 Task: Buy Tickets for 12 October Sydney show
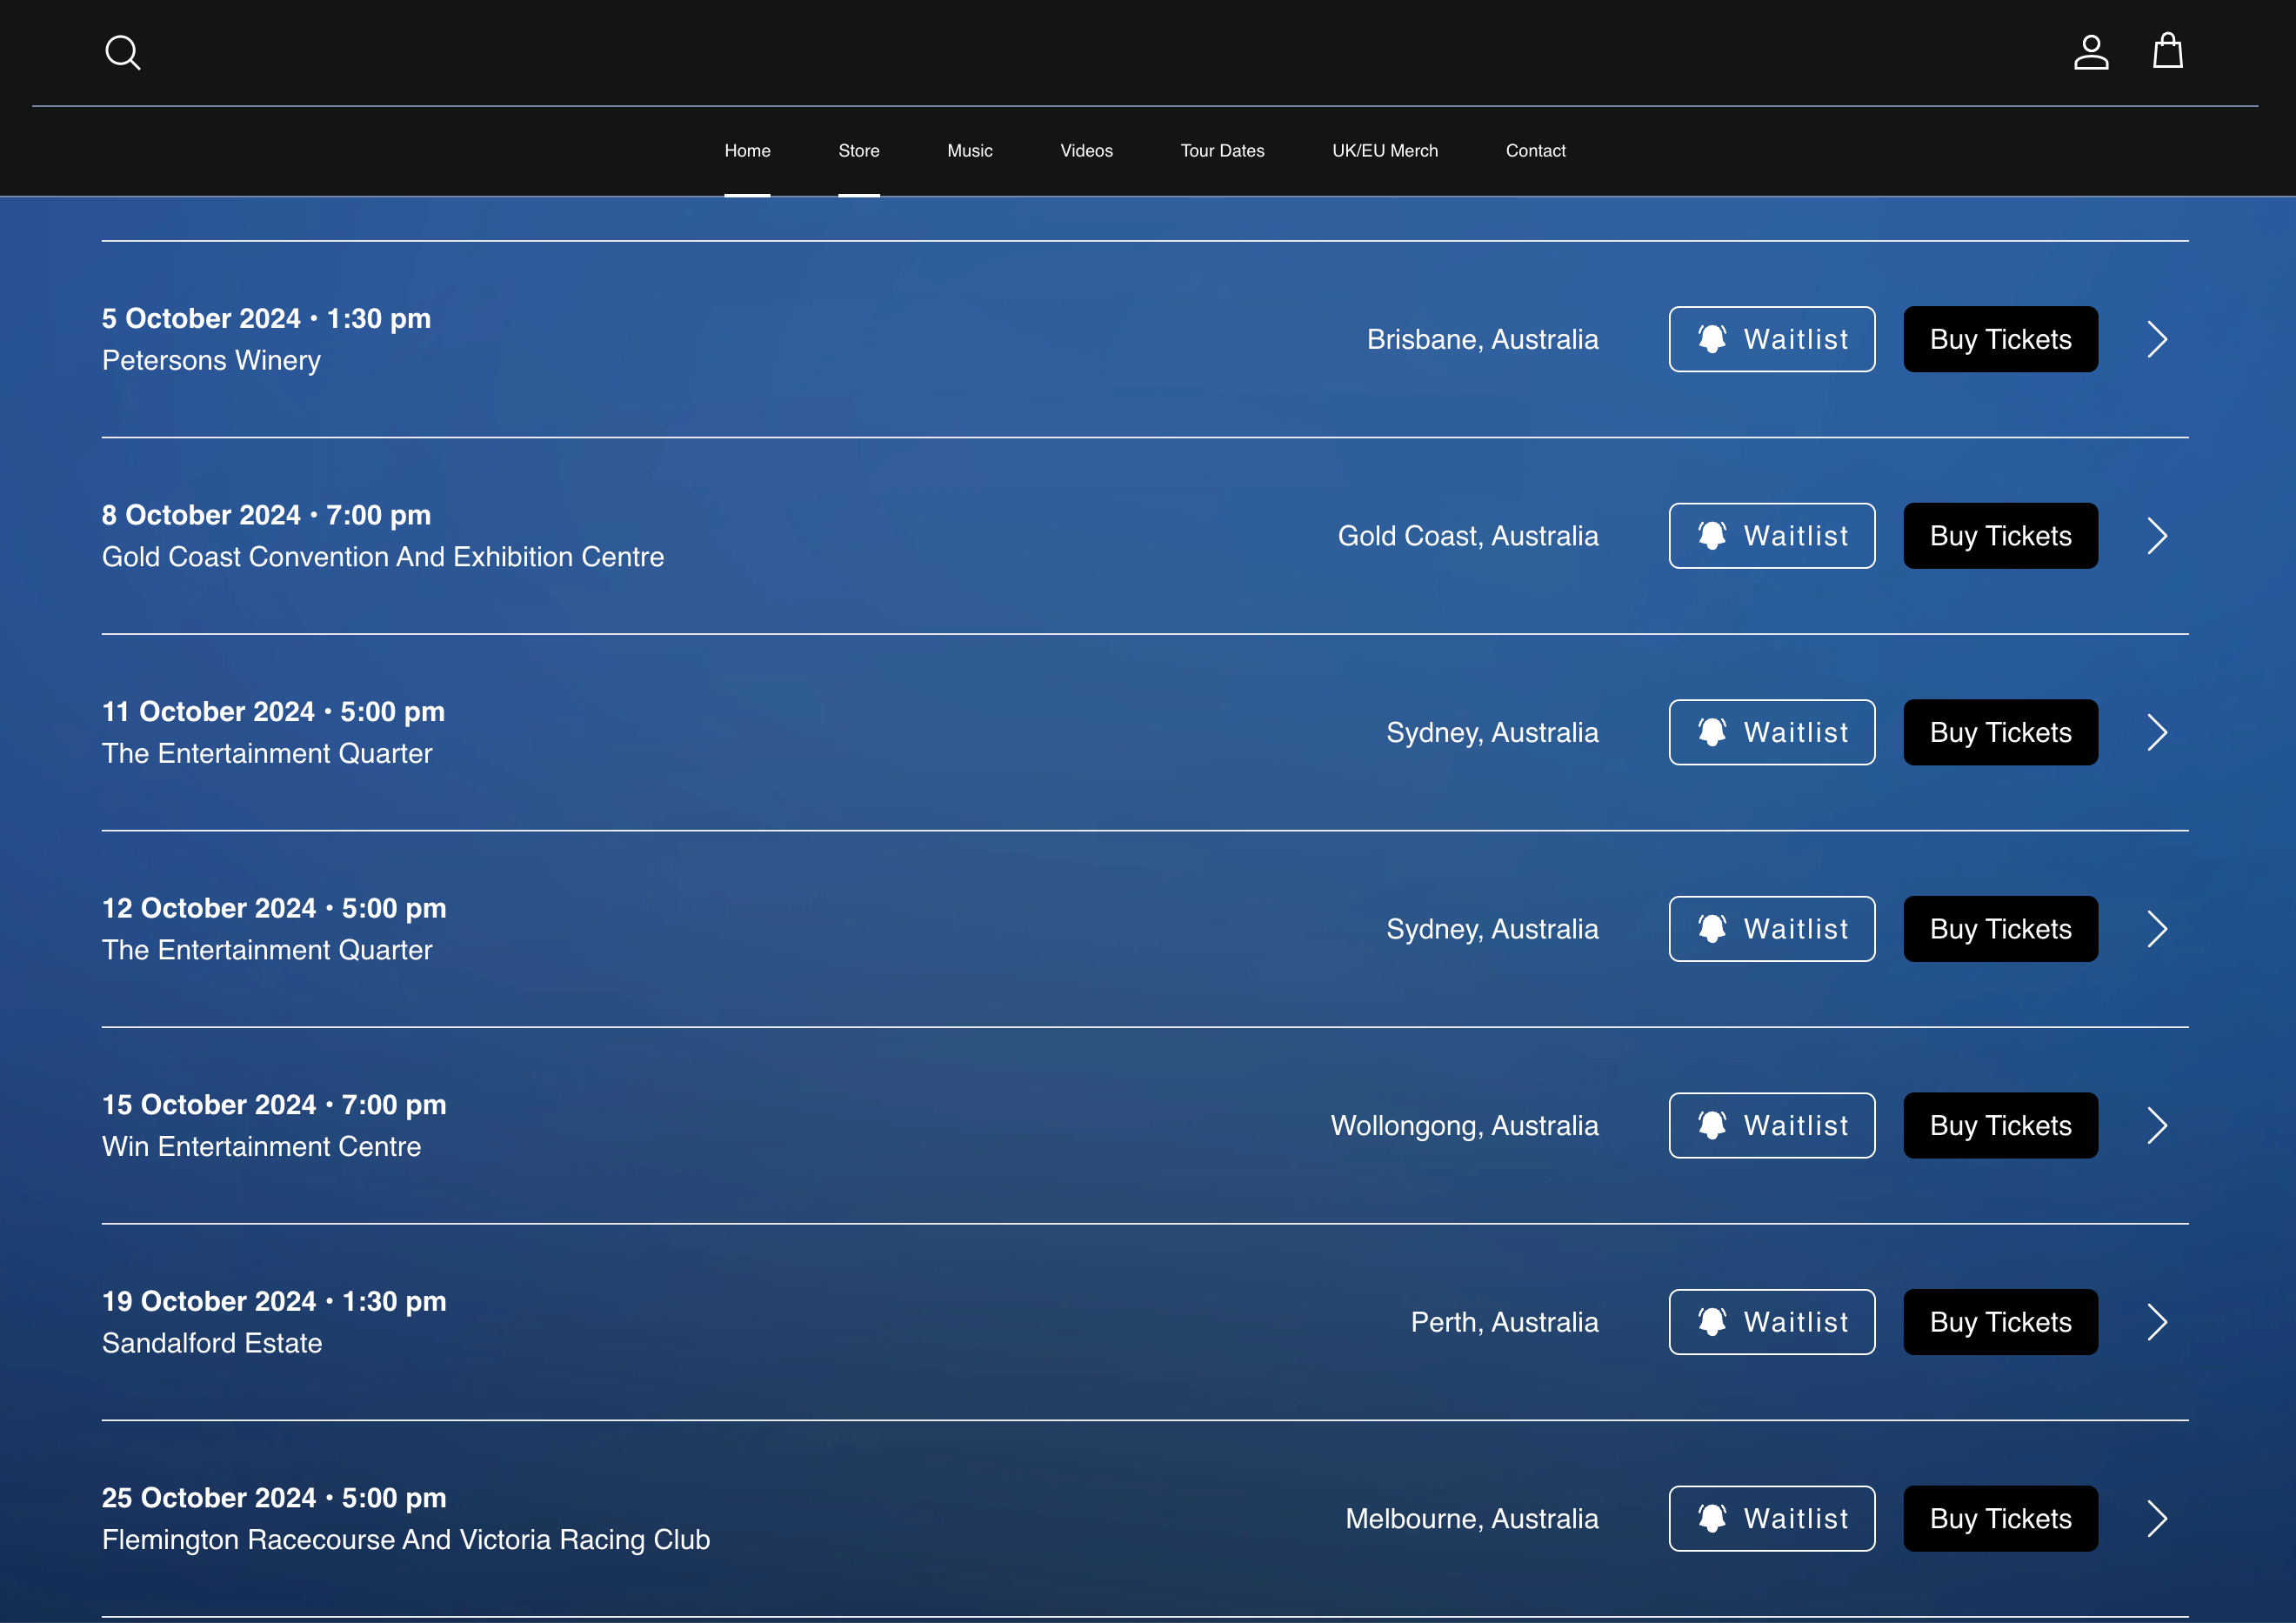(2000, 929)
